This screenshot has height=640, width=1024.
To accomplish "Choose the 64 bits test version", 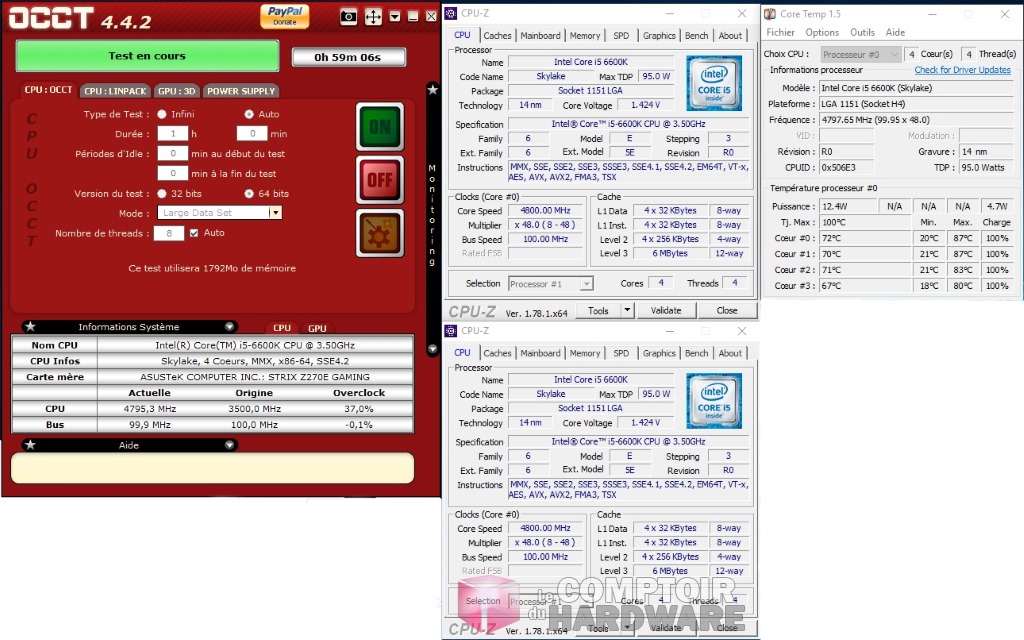I will coord(249,193).
